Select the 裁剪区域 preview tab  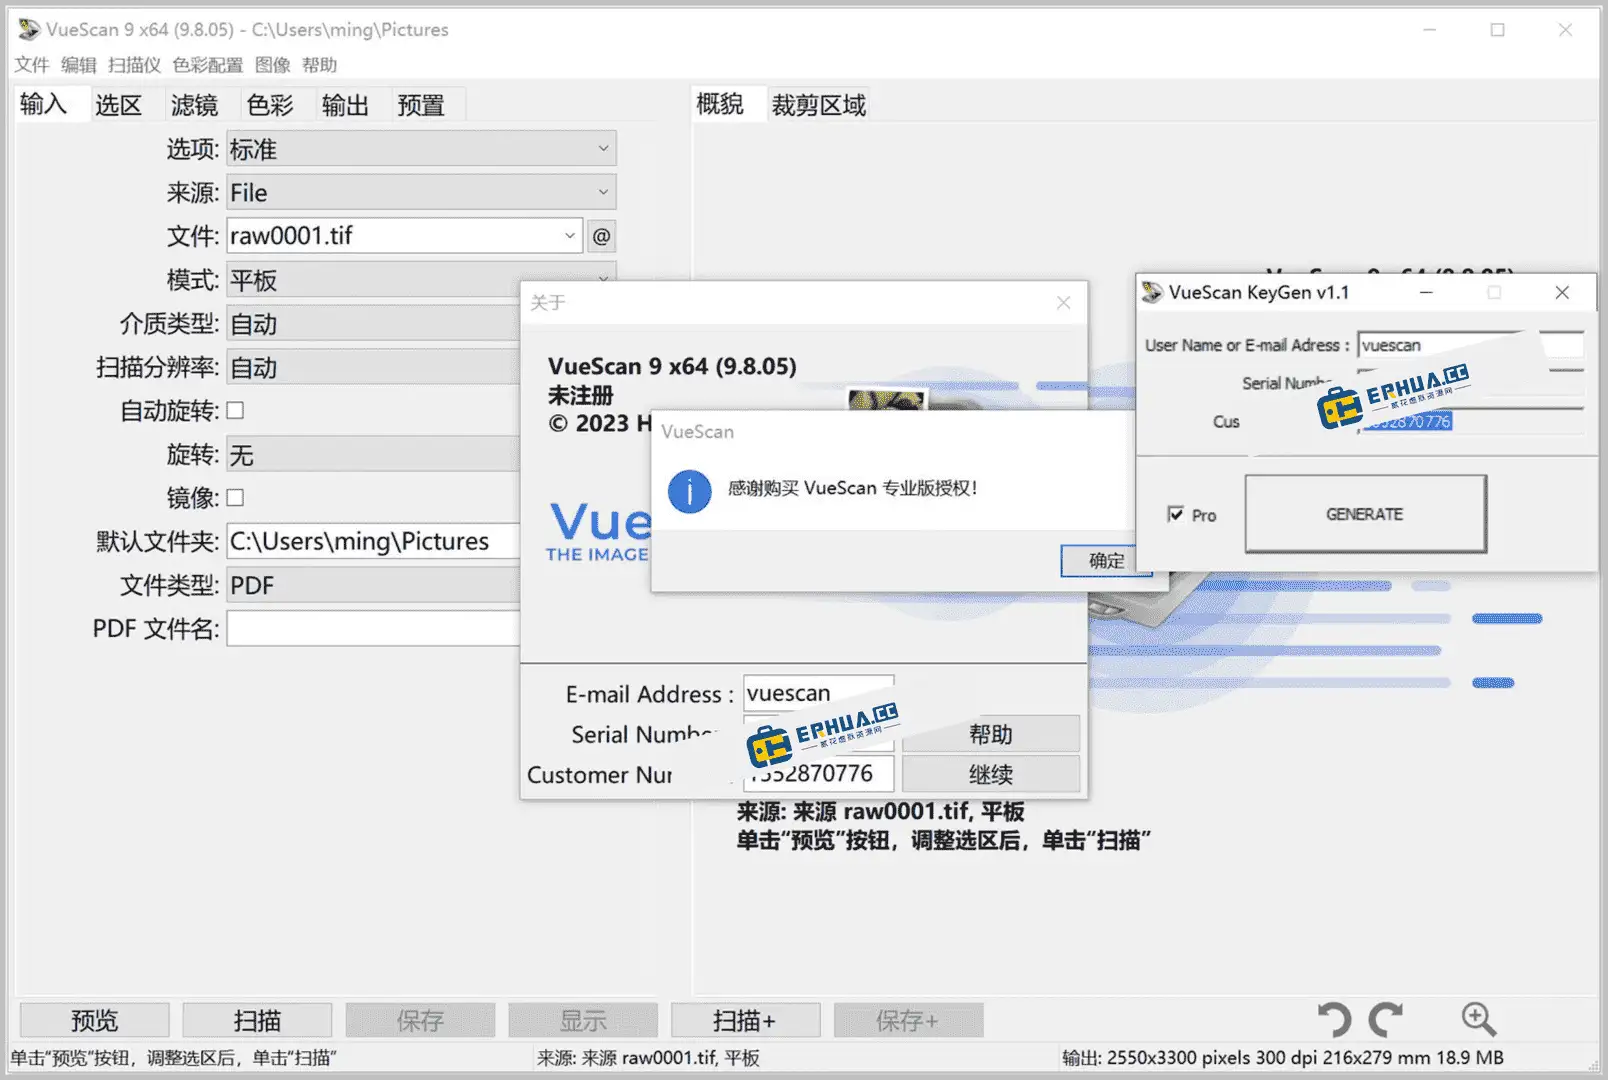click(818, 105)
